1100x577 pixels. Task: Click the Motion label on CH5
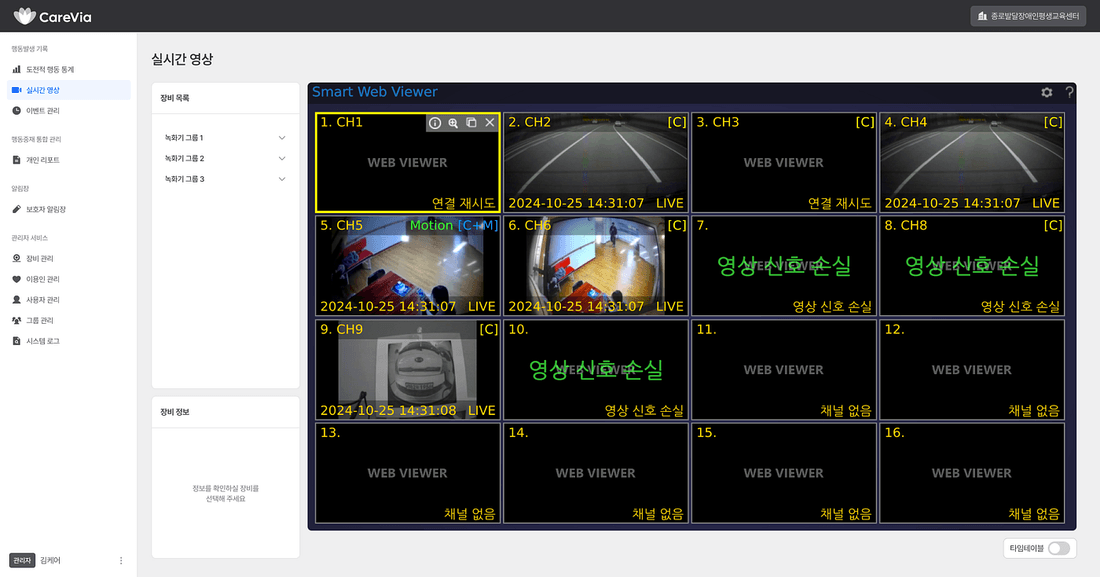tap(431, 225)
